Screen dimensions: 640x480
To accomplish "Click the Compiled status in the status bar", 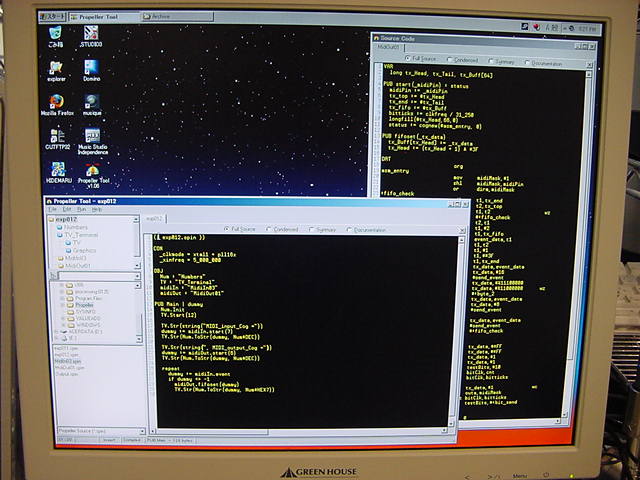I will click(x=133, y=440).
